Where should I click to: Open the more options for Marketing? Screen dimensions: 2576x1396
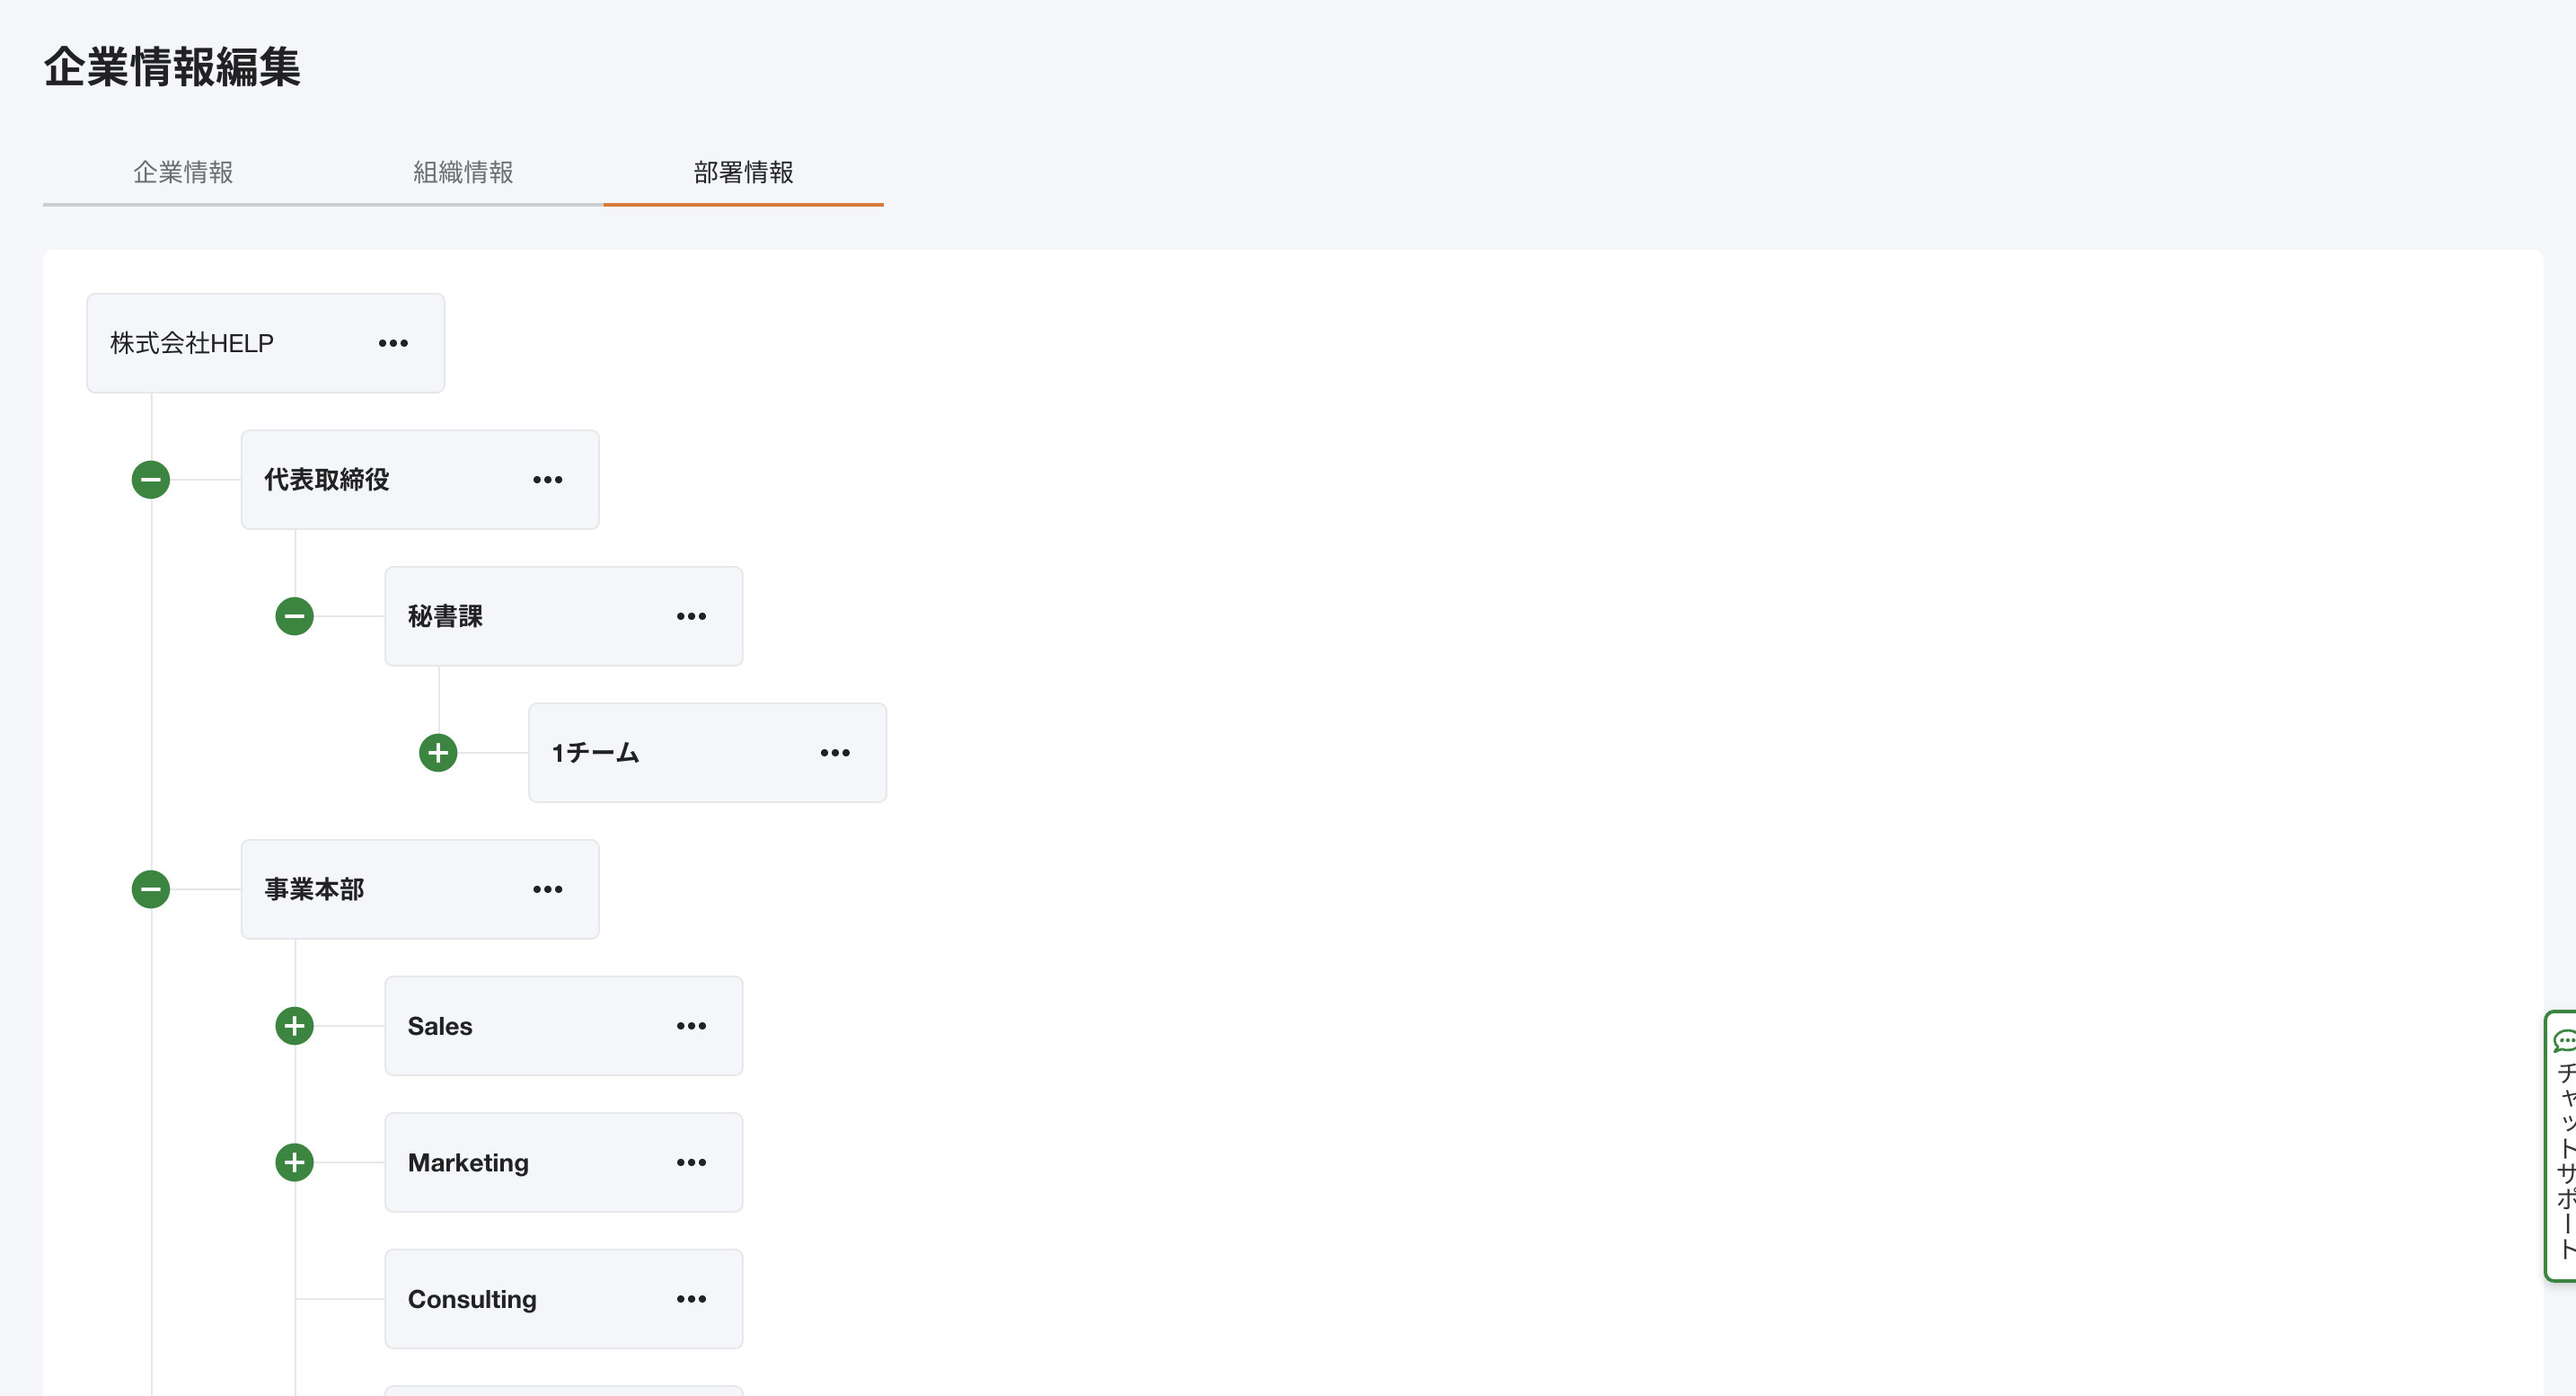pyautogui.click(x=691, y=1162)
